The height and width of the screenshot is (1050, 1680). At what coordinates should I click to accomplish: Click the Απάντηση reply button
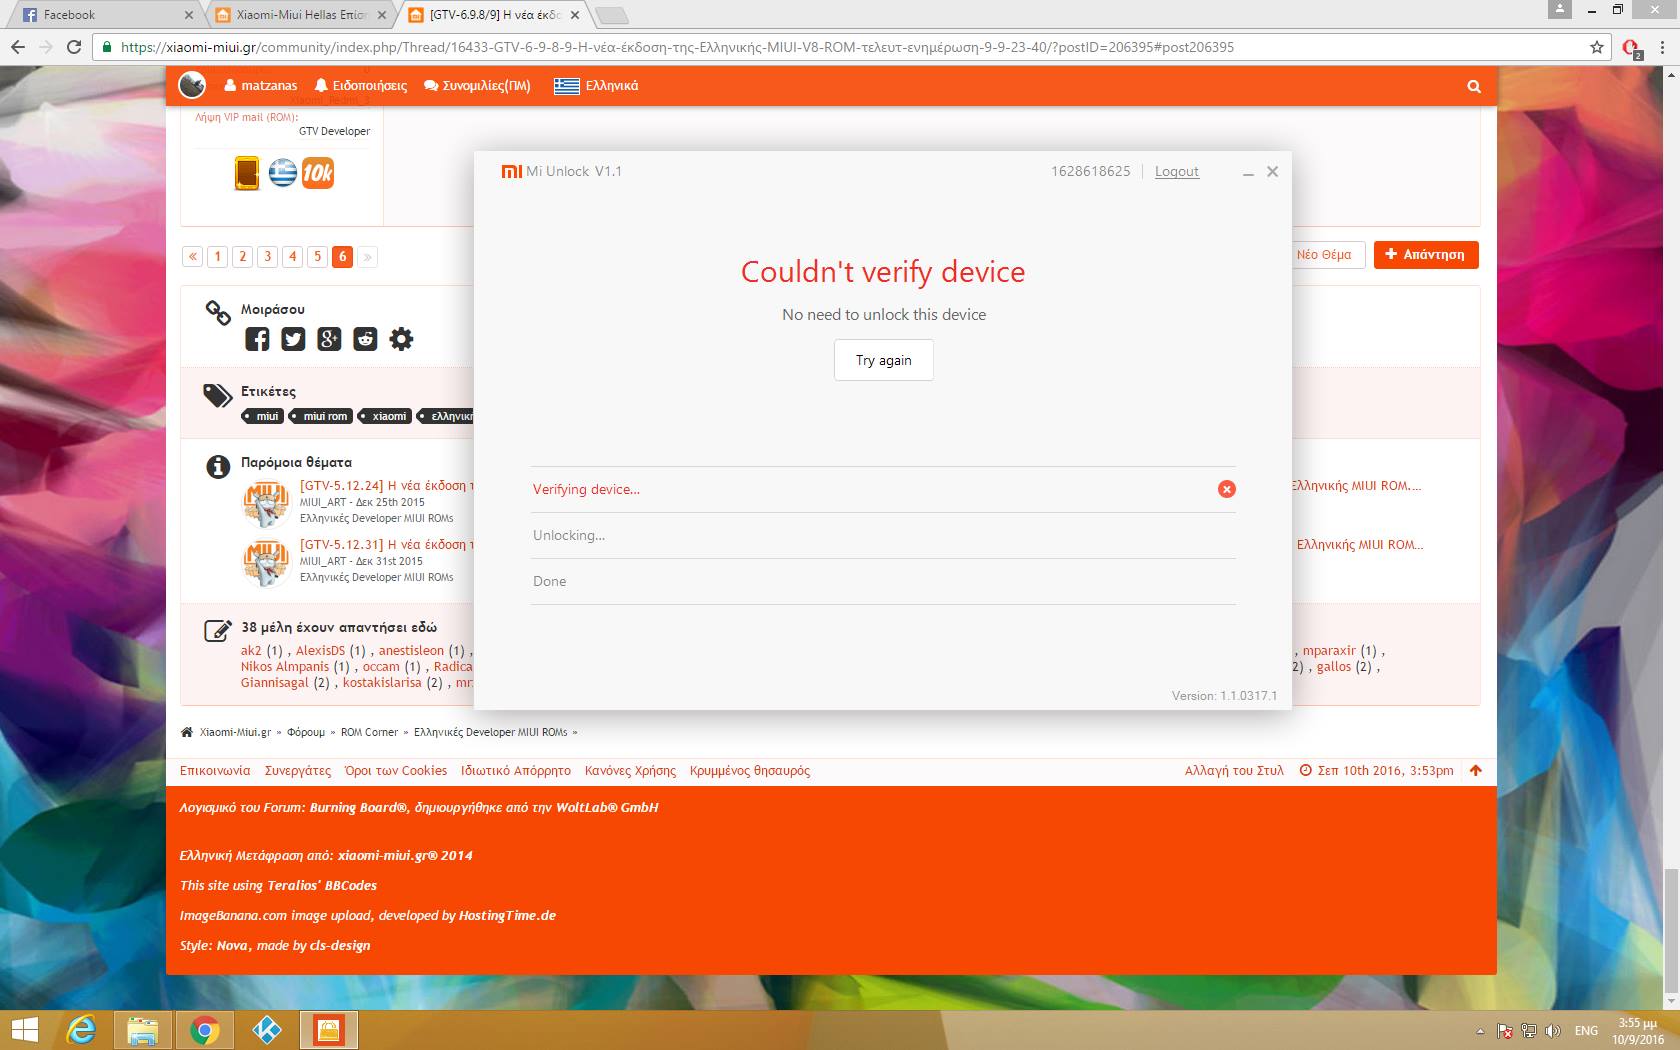[1425, 255]
